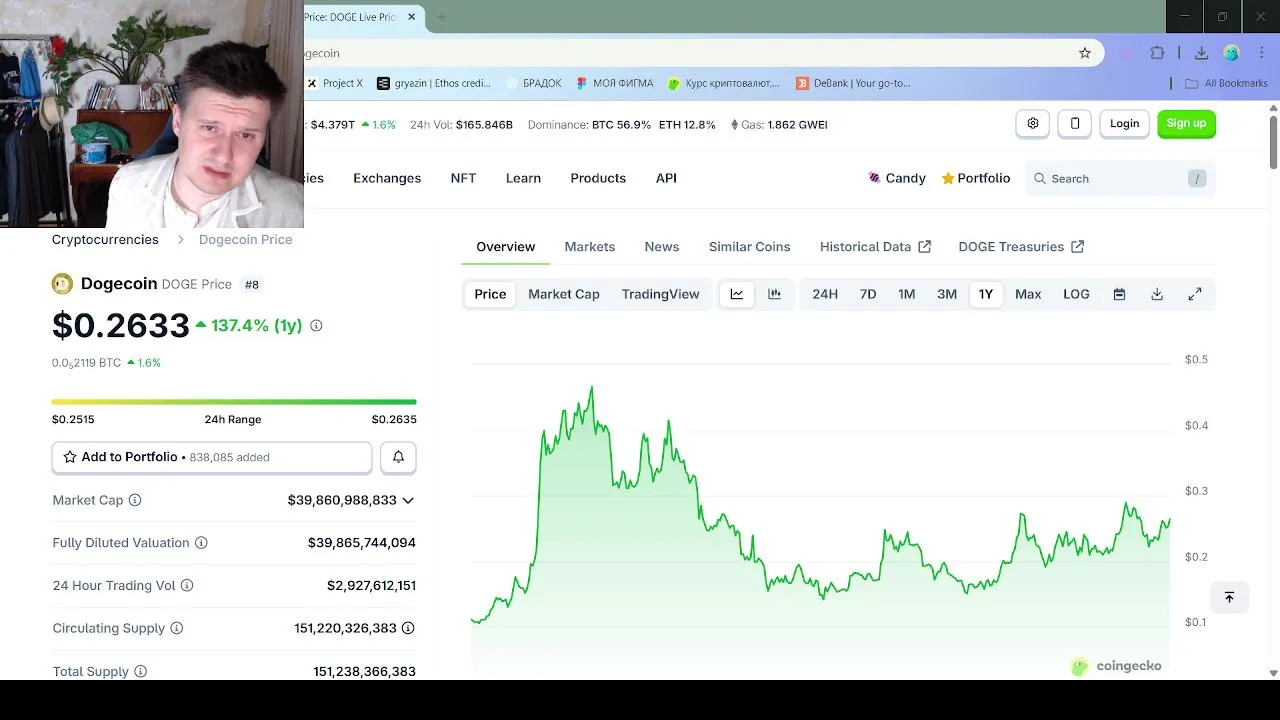Click the info icon beside Circulating Supply label

pyautogui.click(x=177, y=628)
